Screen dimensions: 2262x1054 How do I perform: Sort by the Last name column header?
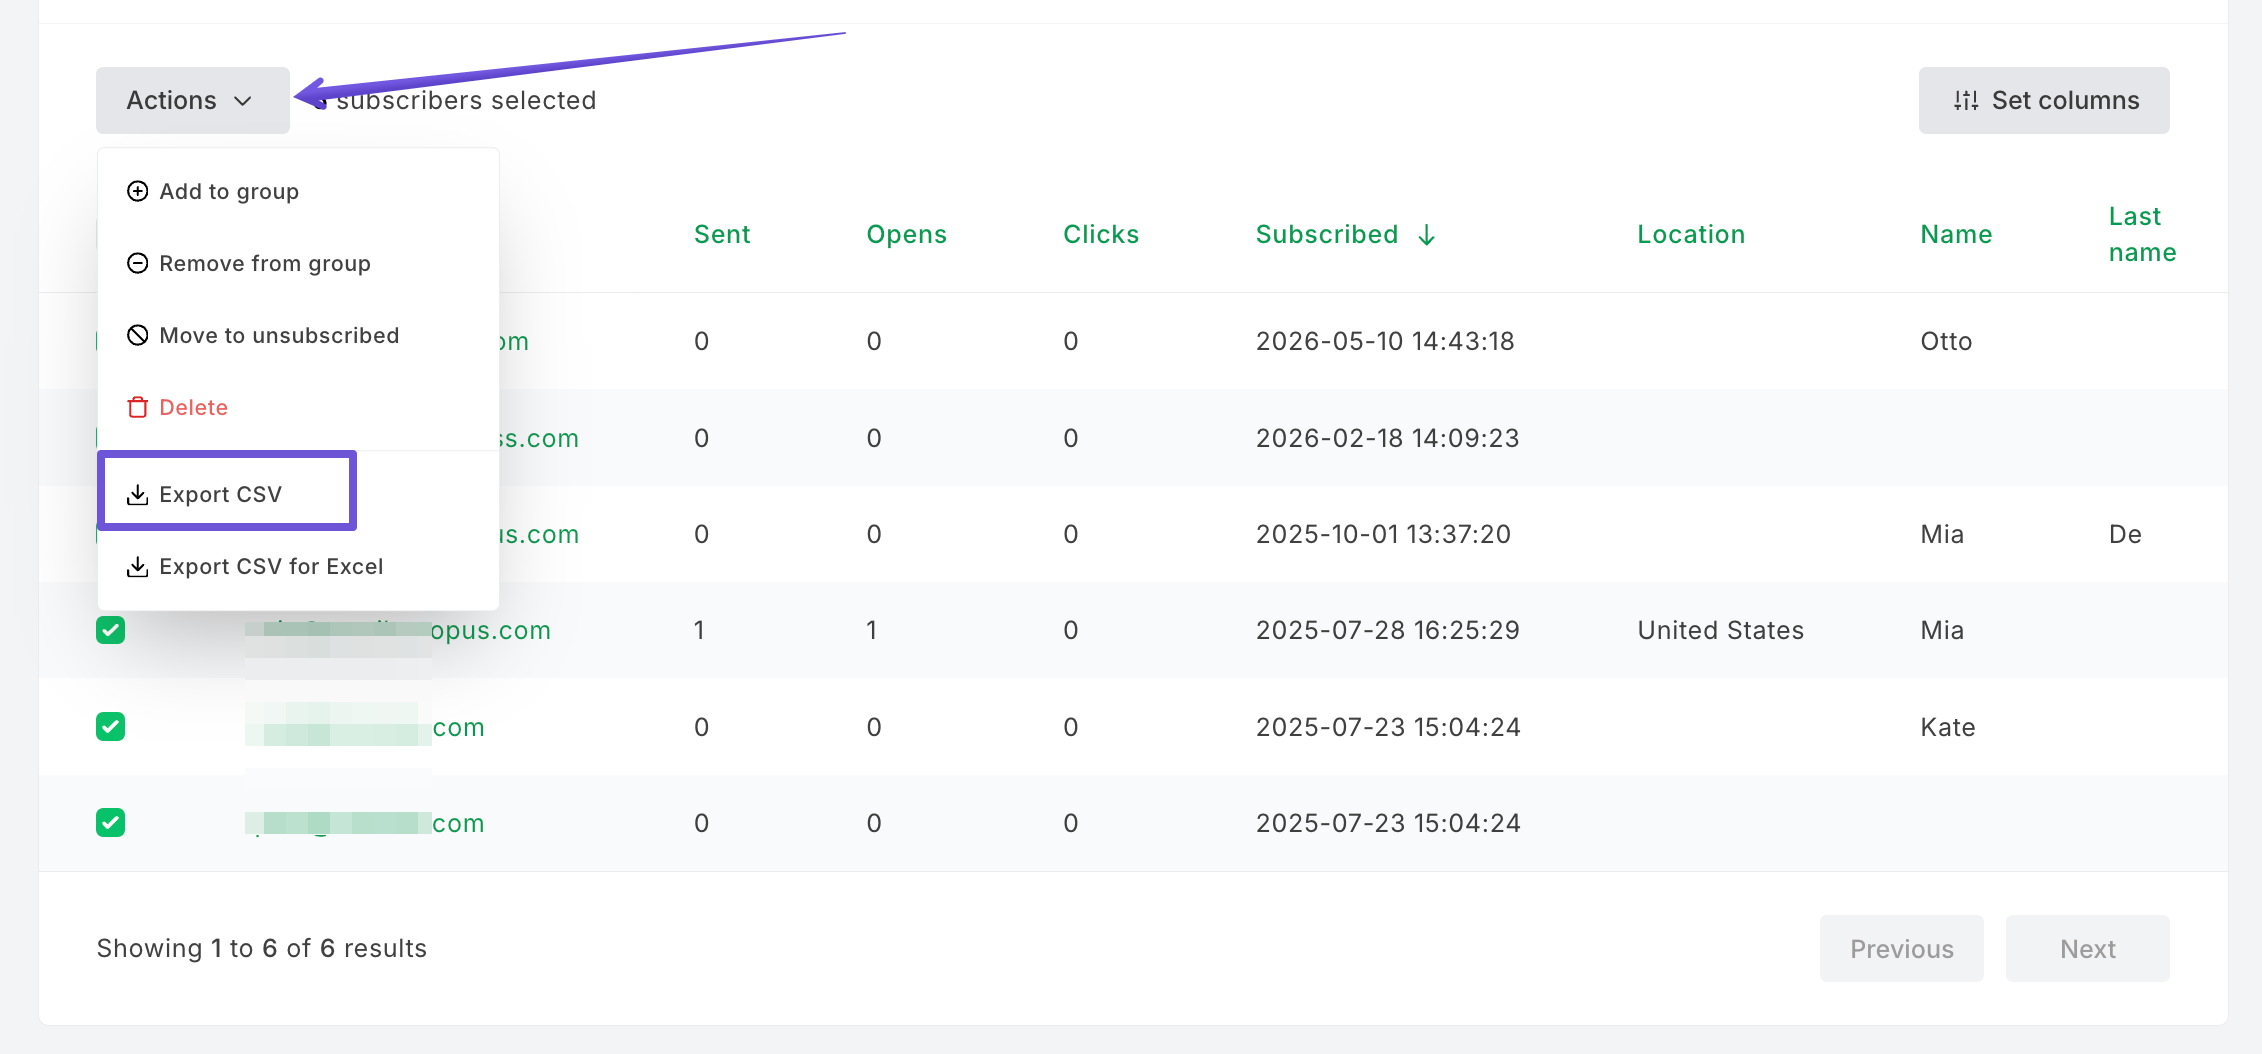click(2142, 234)
